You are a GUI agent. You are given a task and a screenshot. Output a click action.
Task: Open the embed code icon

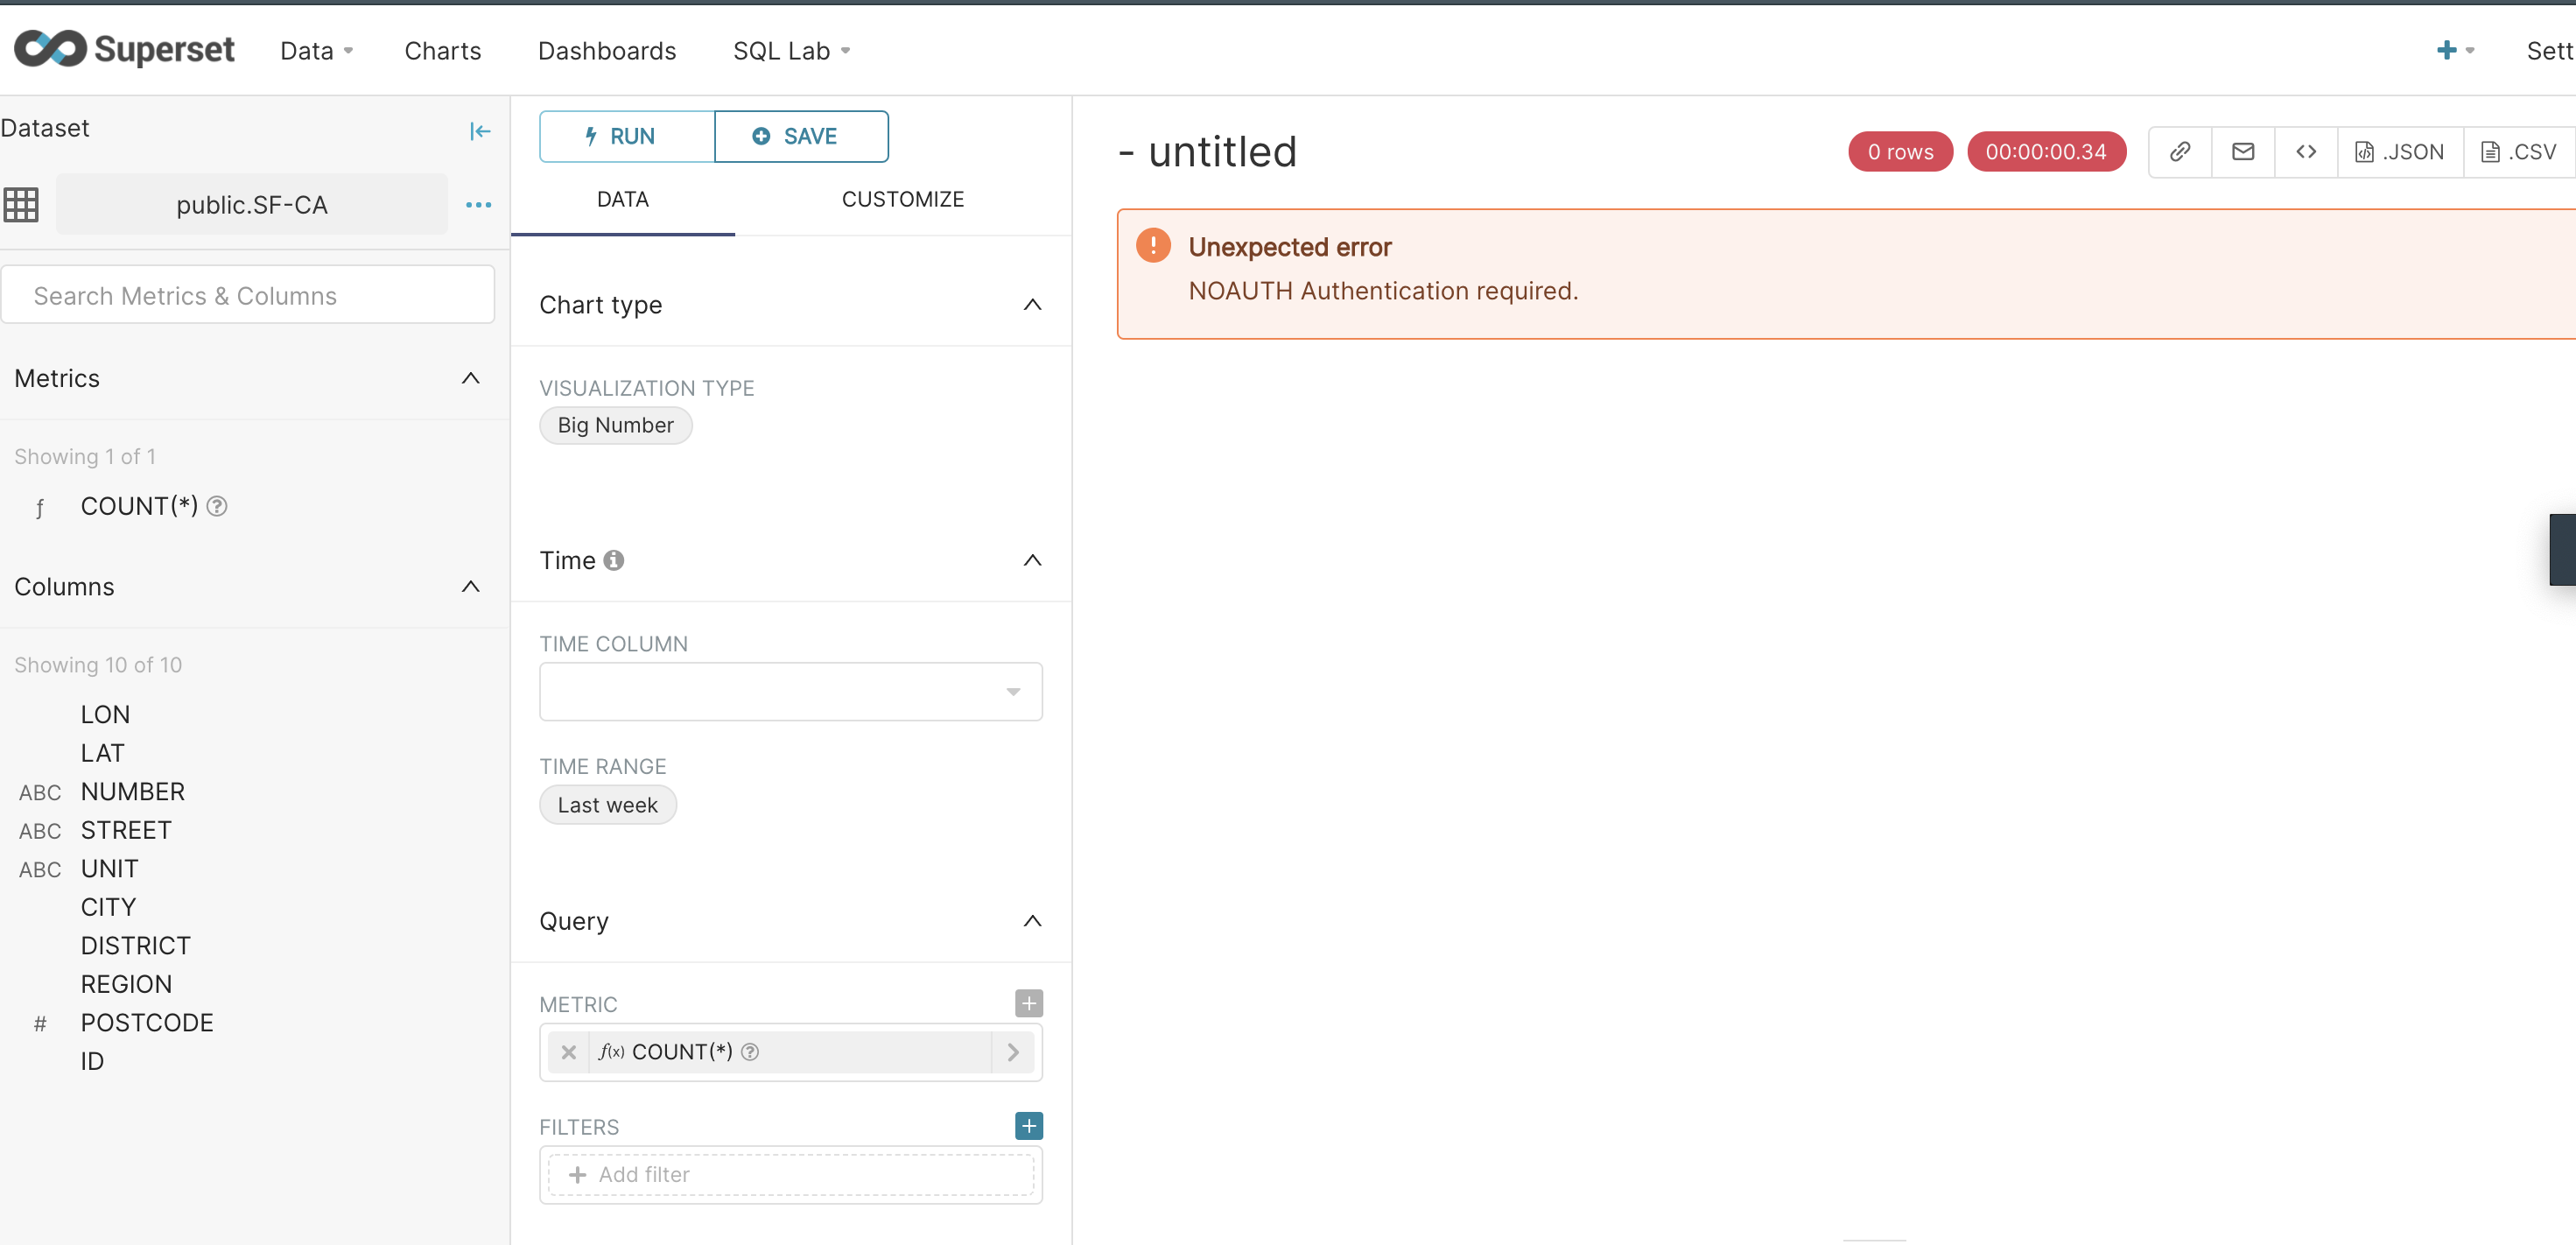tap(2305, 152)
